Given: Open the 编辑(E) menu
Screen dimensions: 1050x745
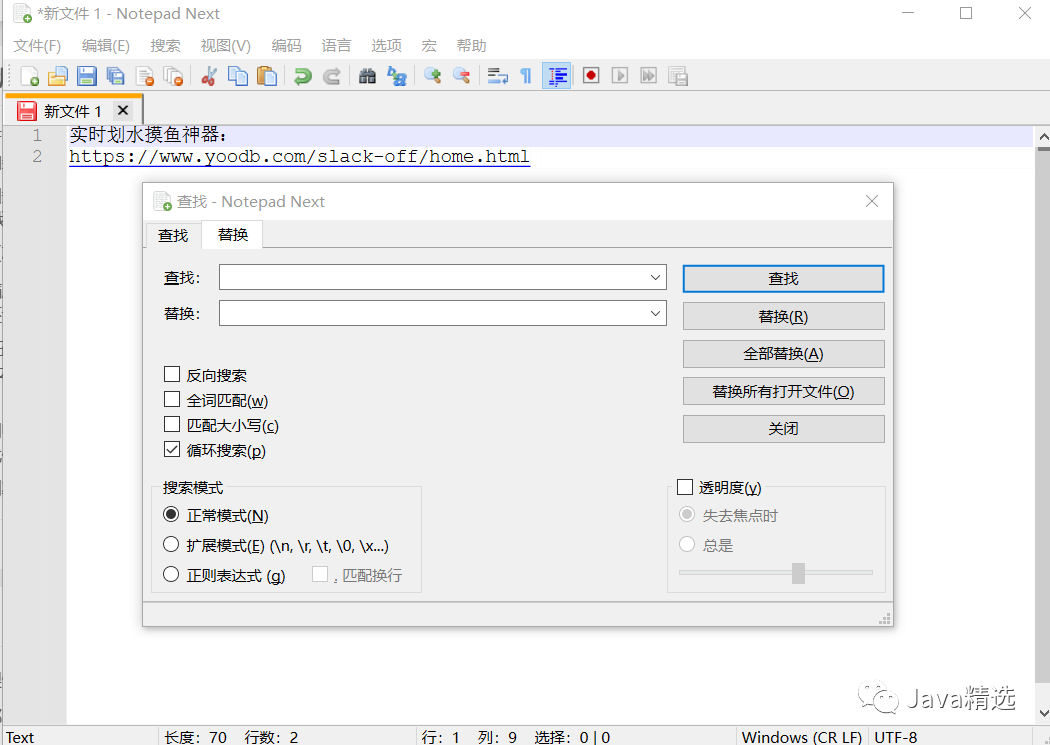Looking at the screenshot, I should (x=106, y=46).
